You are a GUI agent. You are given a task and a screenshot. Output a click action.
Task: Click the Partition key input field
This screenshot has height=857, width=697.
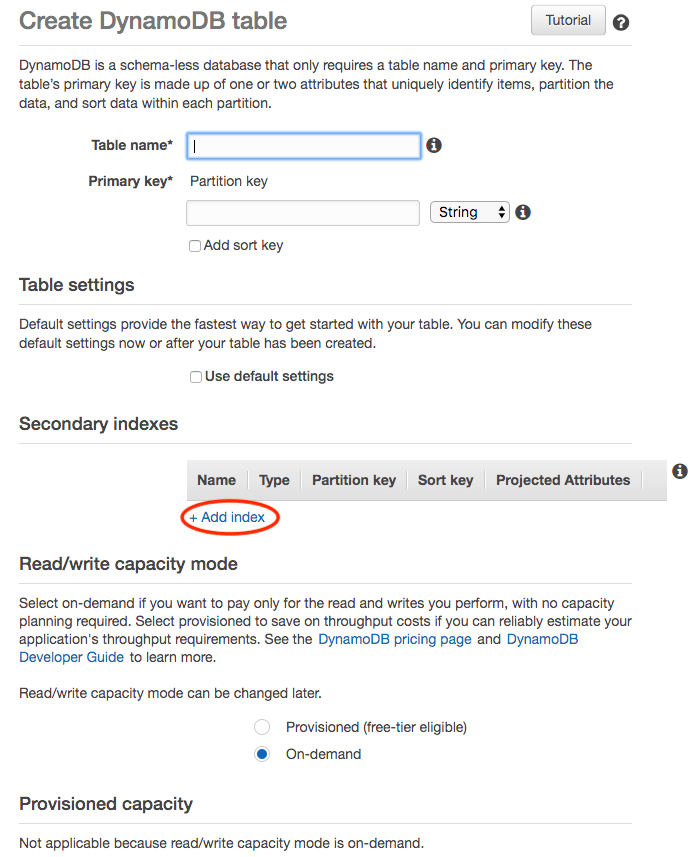[303, 212]
